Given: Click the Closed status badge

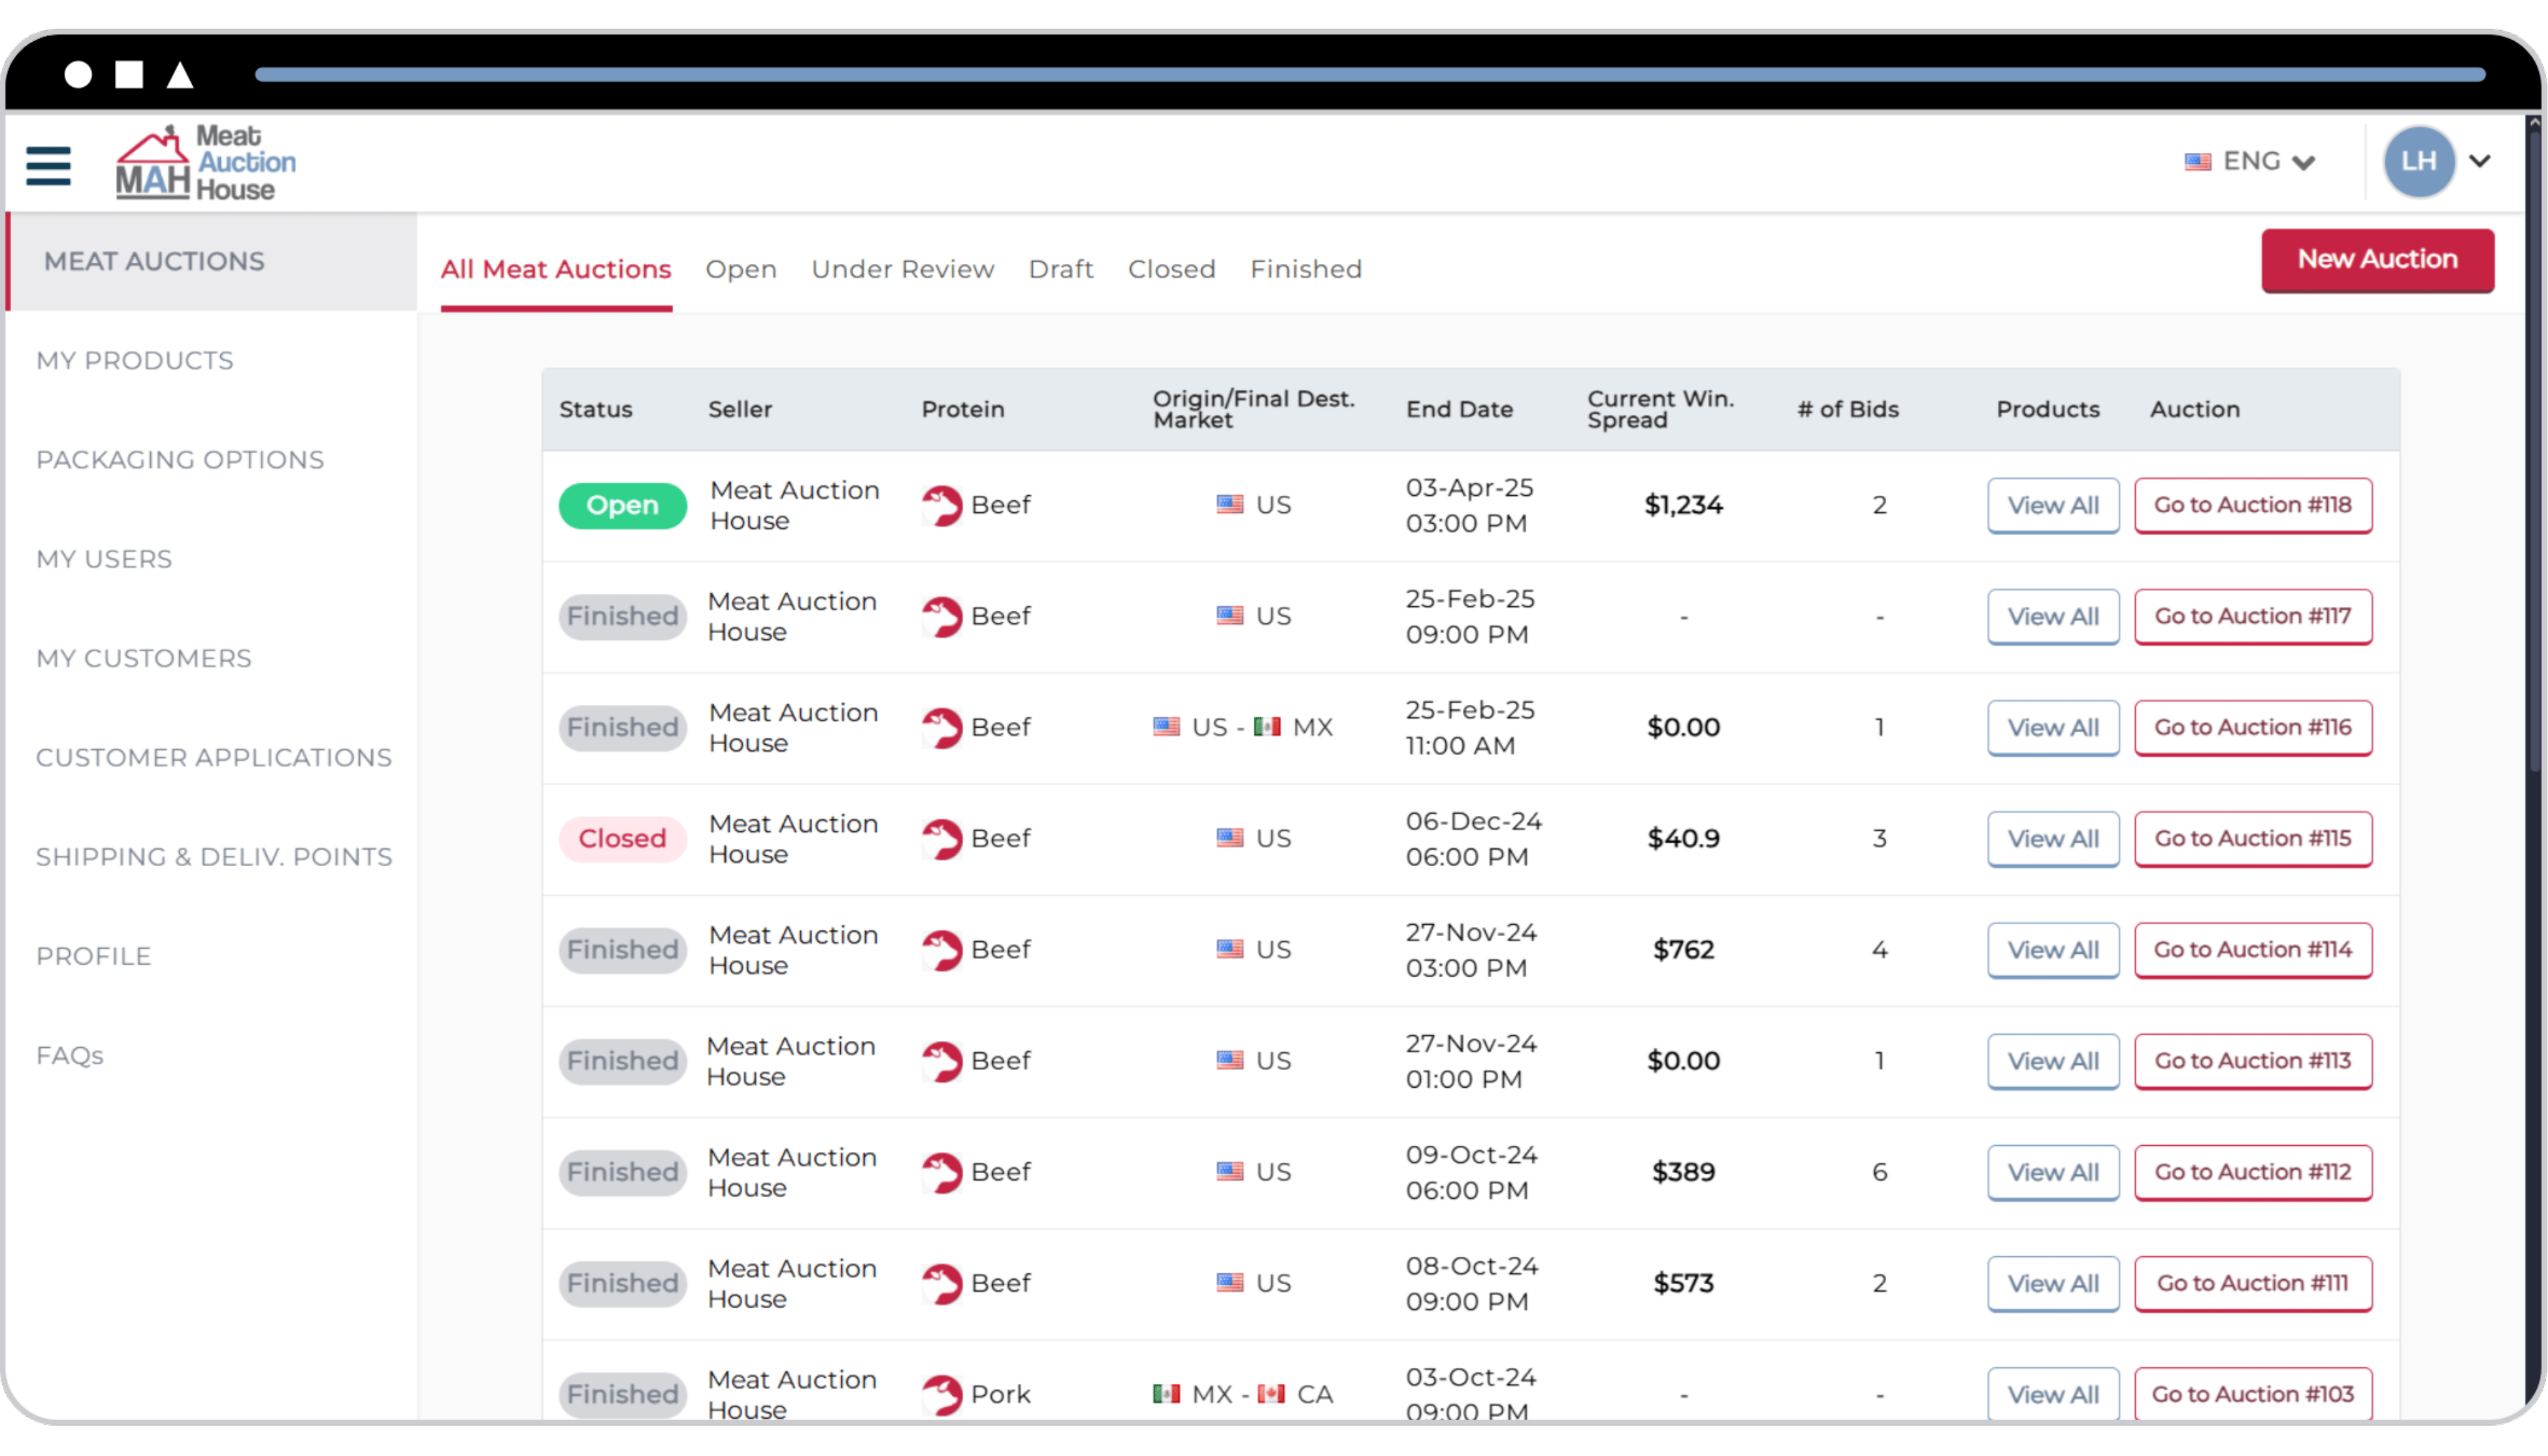Looking at the screenshot, I should pyautogui.click(x=622, y=838).
